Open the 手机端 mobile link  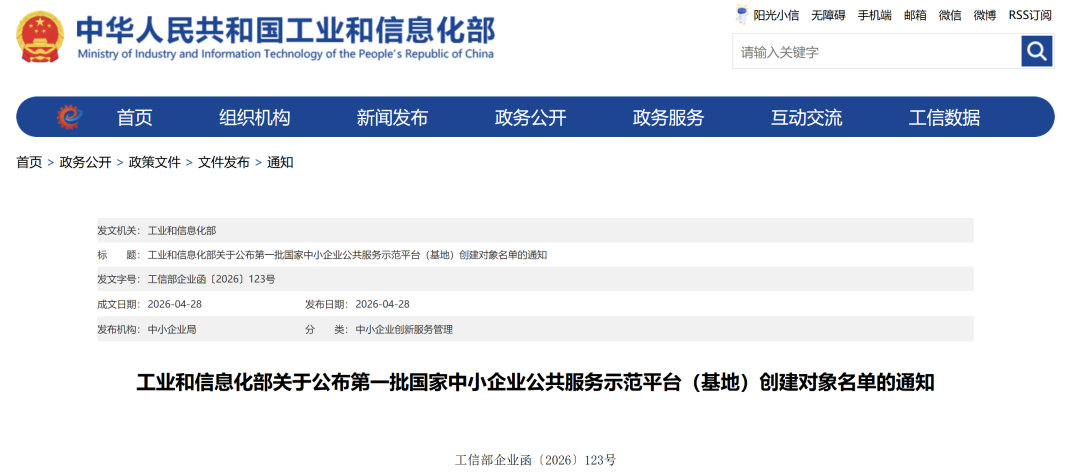click(x=874, y=15)
